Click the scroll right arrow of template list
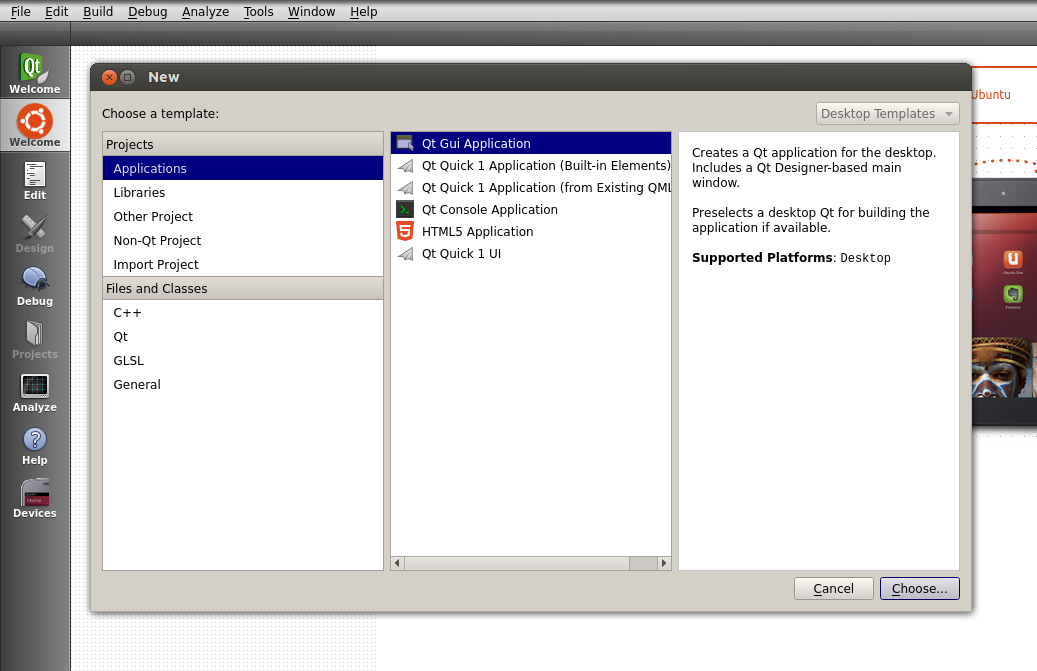Screen dimensions: 1037x671 pos(664,564)
